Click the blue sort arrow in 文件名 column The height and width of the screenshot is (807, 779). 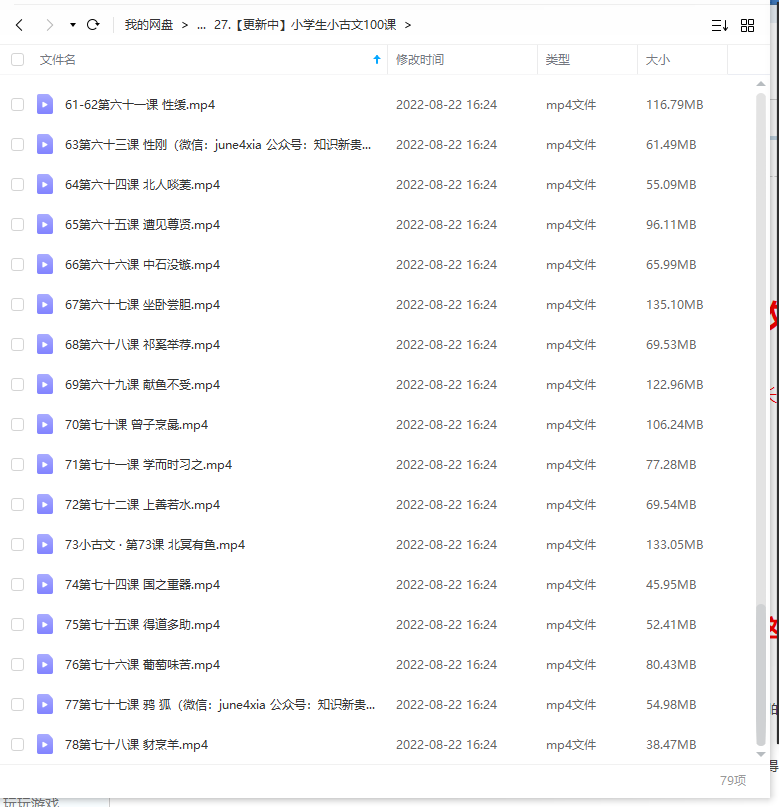point(377,60)
